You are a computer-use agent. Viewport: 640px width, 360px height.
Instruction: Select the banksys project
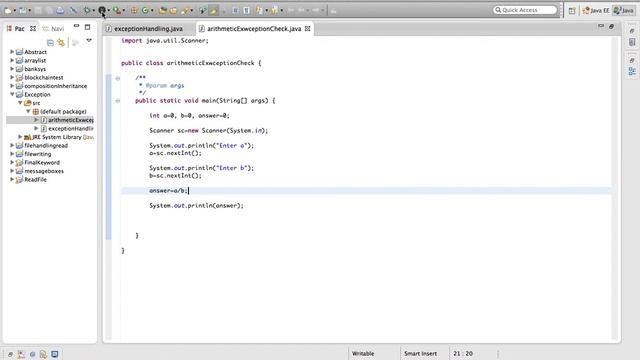(35, 69)
